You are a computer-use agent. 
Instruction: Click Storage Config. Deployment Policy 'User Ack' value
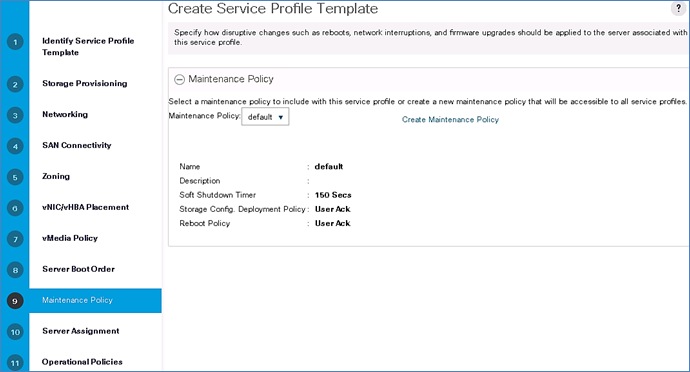(333, 209)
